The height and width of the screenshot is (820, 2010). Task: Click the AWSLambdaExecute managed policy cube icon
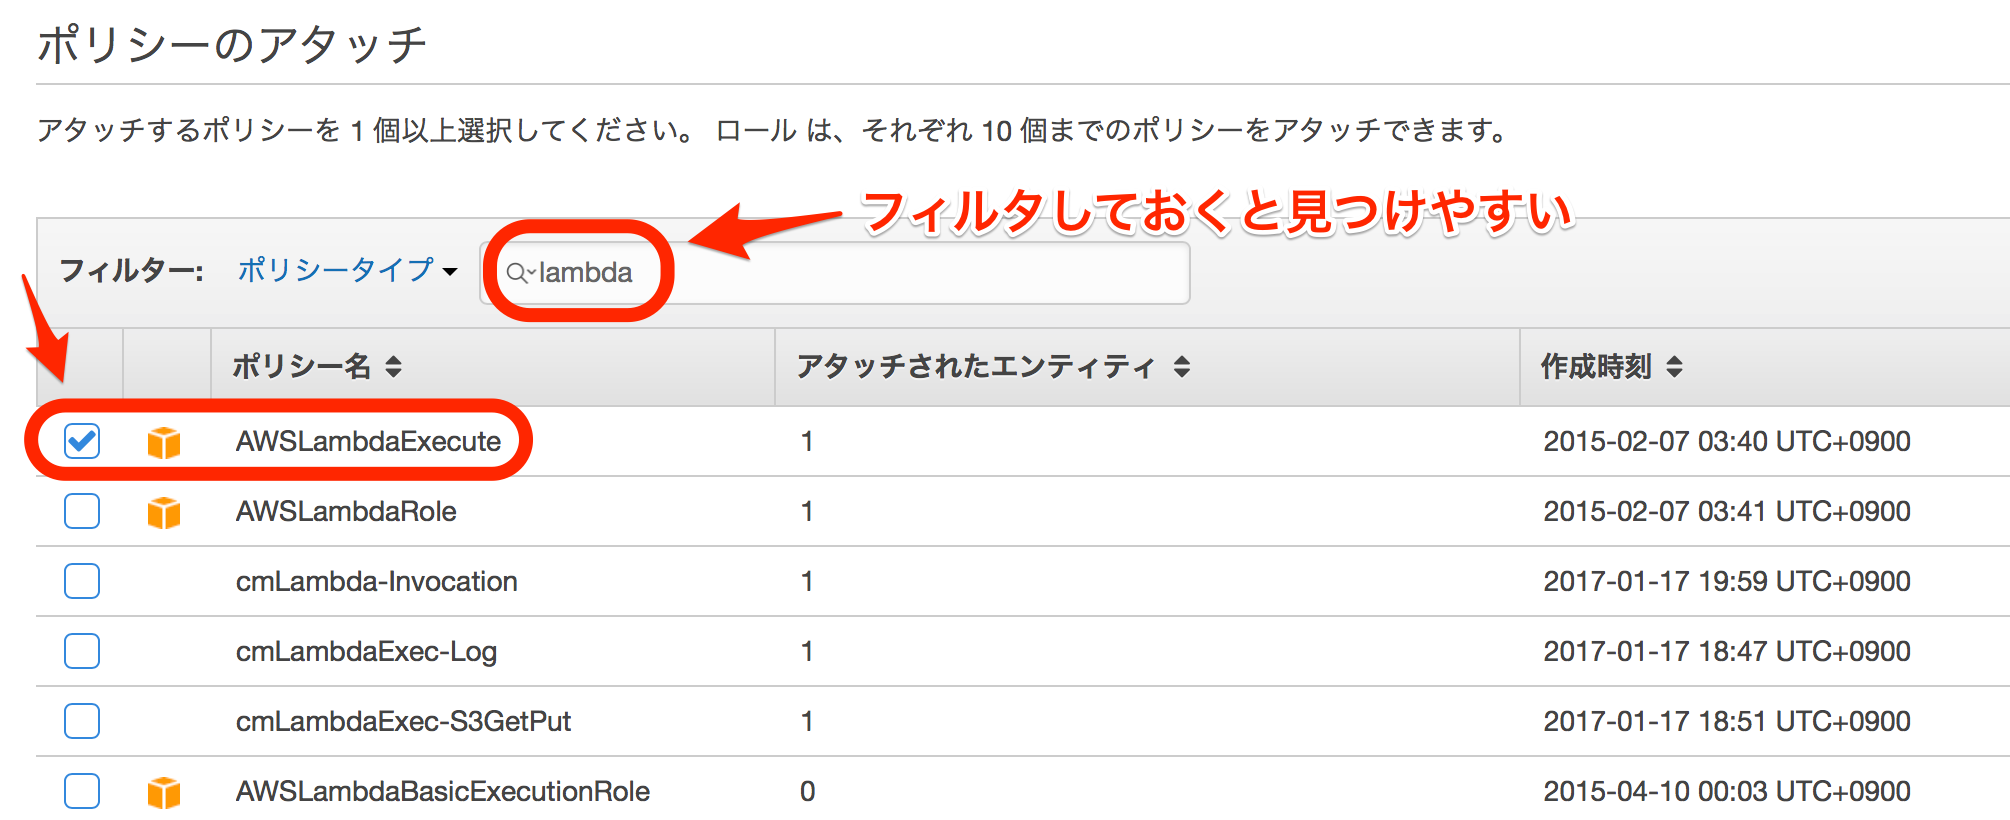click(x=164, y=442)
